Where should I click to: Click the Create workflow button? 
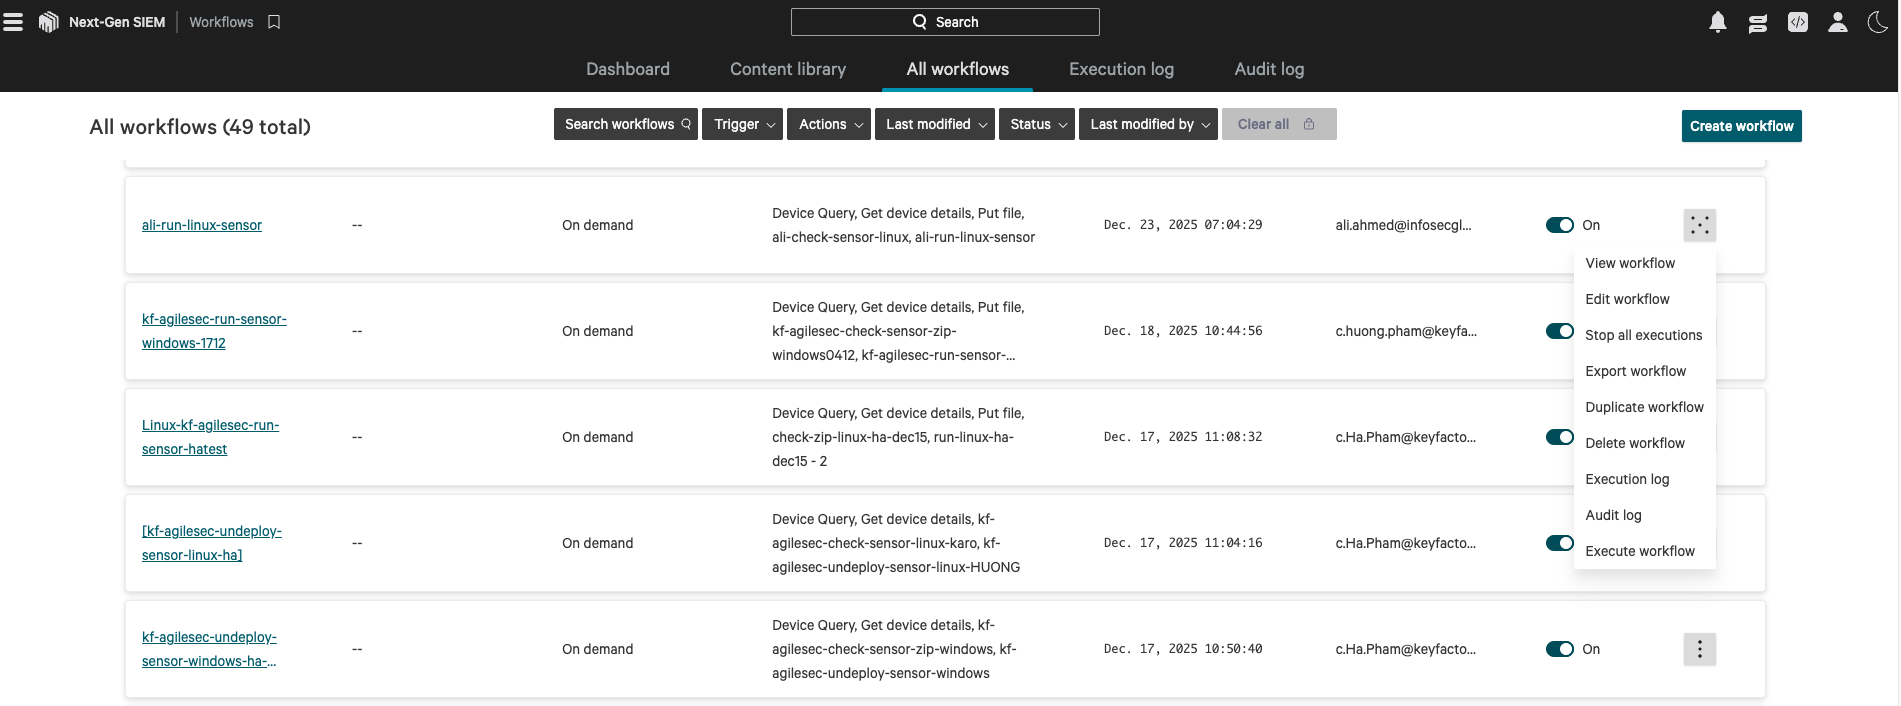[1741, 126]
